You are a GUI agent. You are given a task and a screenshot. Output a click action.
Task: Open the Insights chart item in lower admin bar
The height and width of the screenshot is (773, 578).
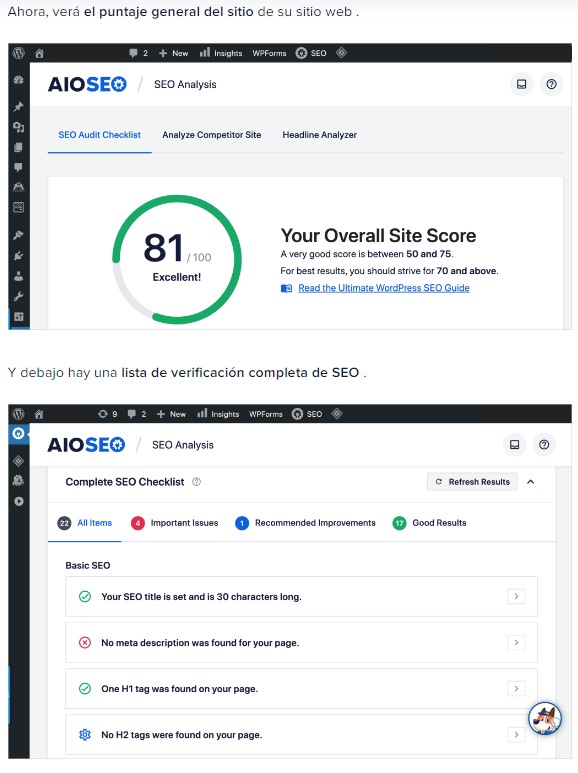218,414
